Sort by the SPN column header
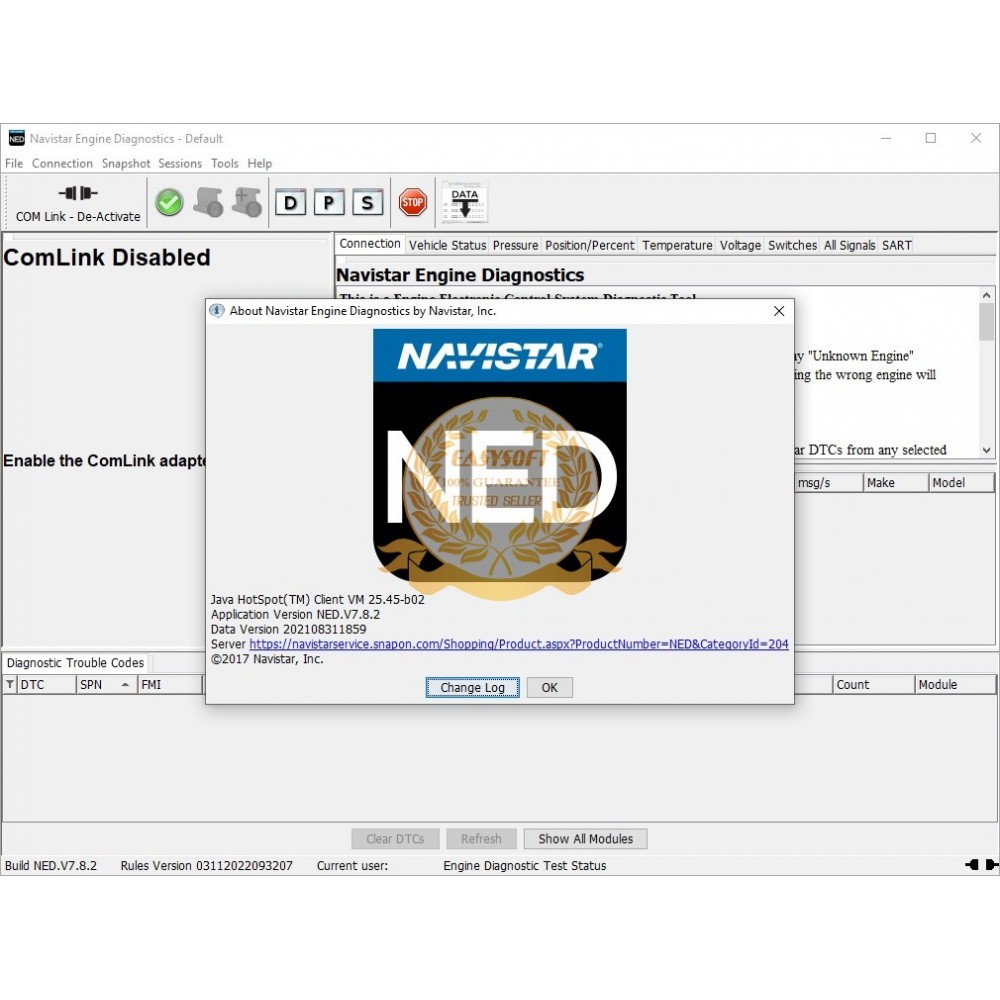Image resolution: width=1000 pixels, height=1000 pixels. click(x=106, y=684)
